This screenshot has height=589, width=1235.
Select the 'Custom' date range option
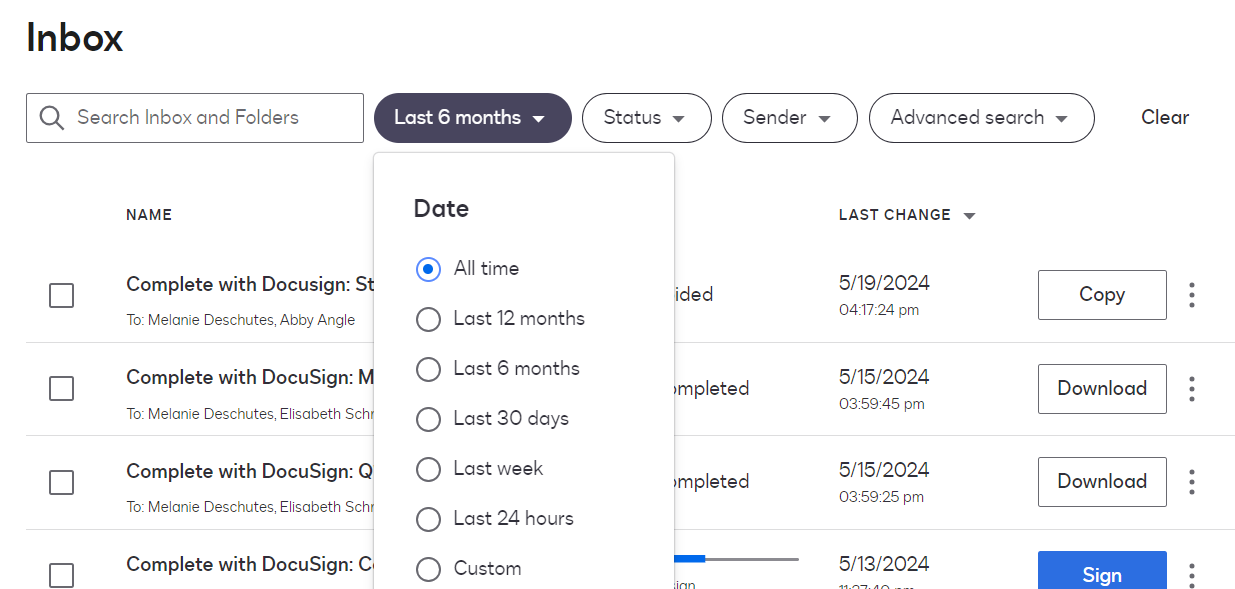coord(428,569)
